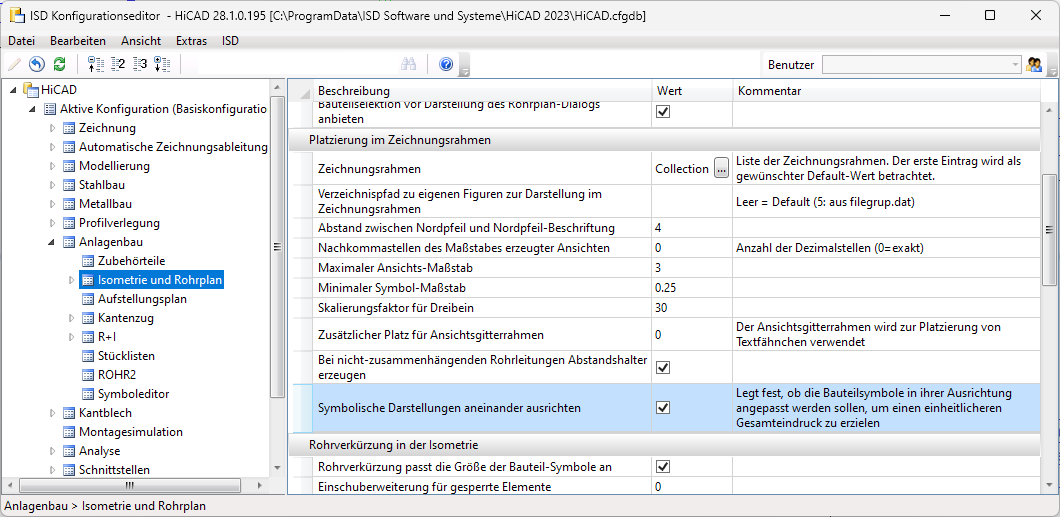
Task: Select Aufstellungsplan in the tree
Action: 142,299
